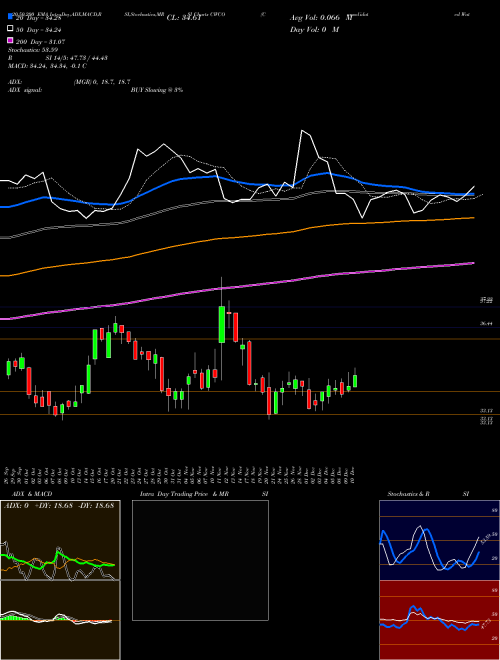Click the 36.44 price axis label

click(x=486, y=323)
